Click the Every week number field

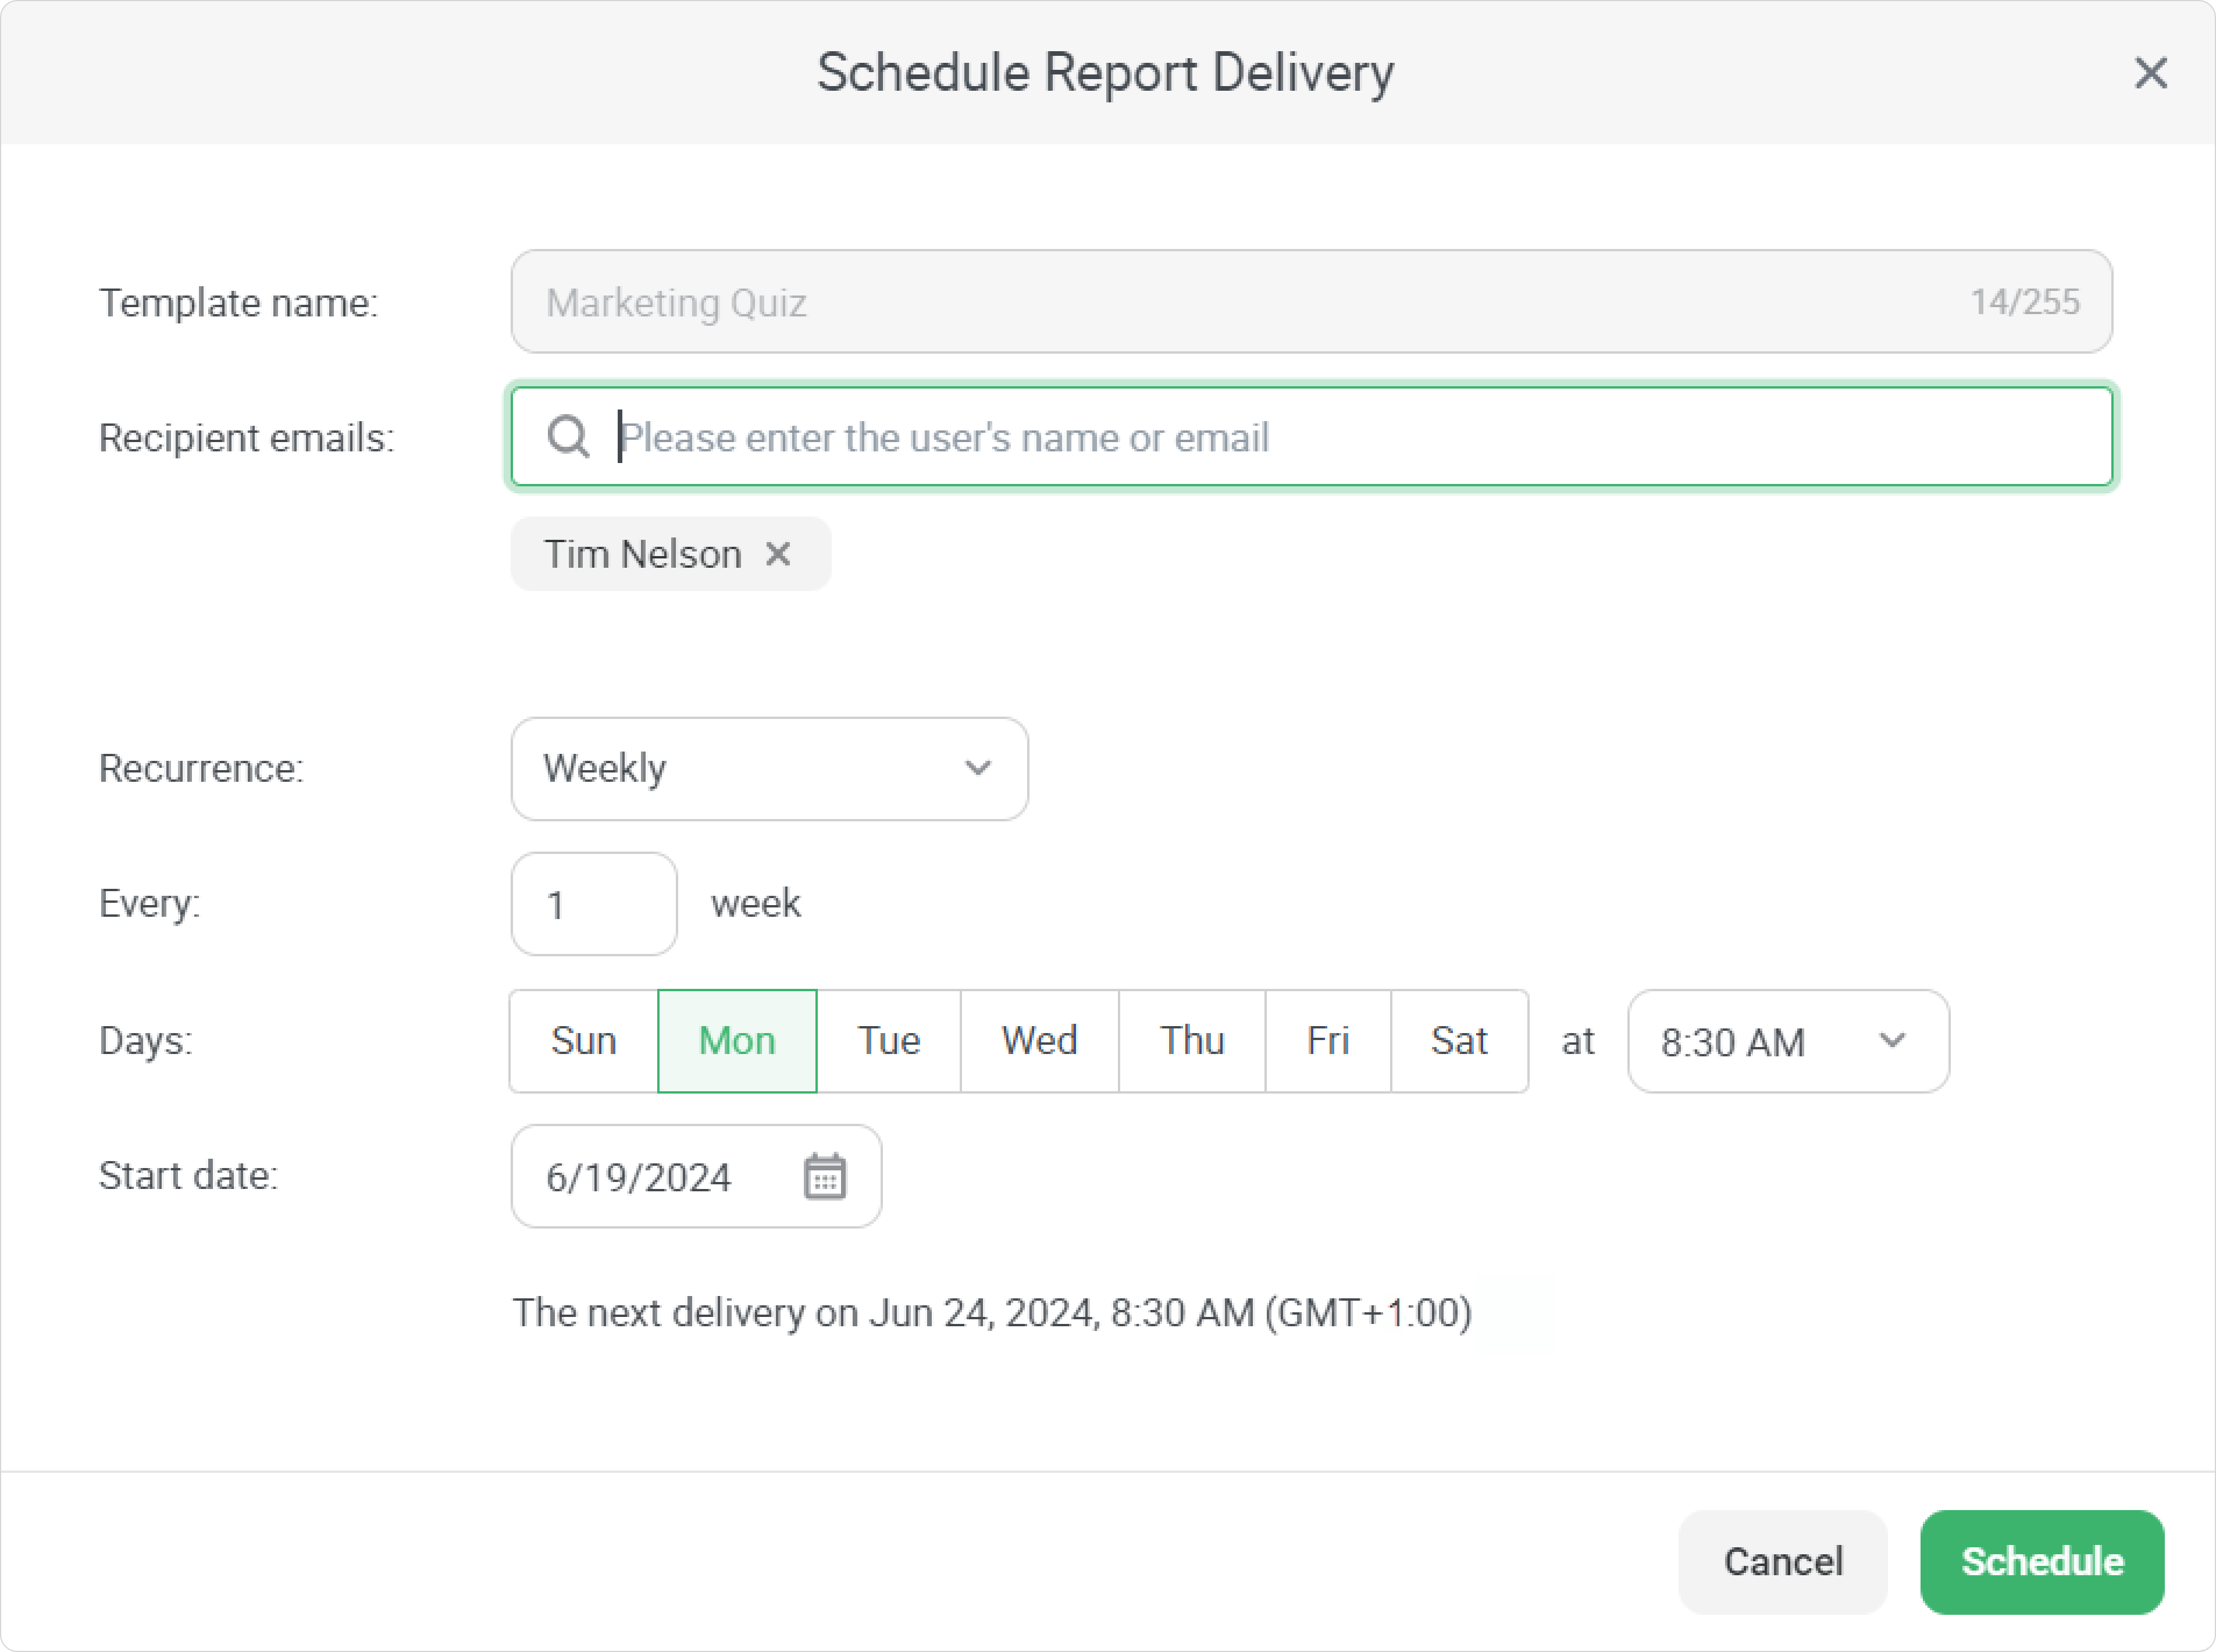tap(593, 904)
